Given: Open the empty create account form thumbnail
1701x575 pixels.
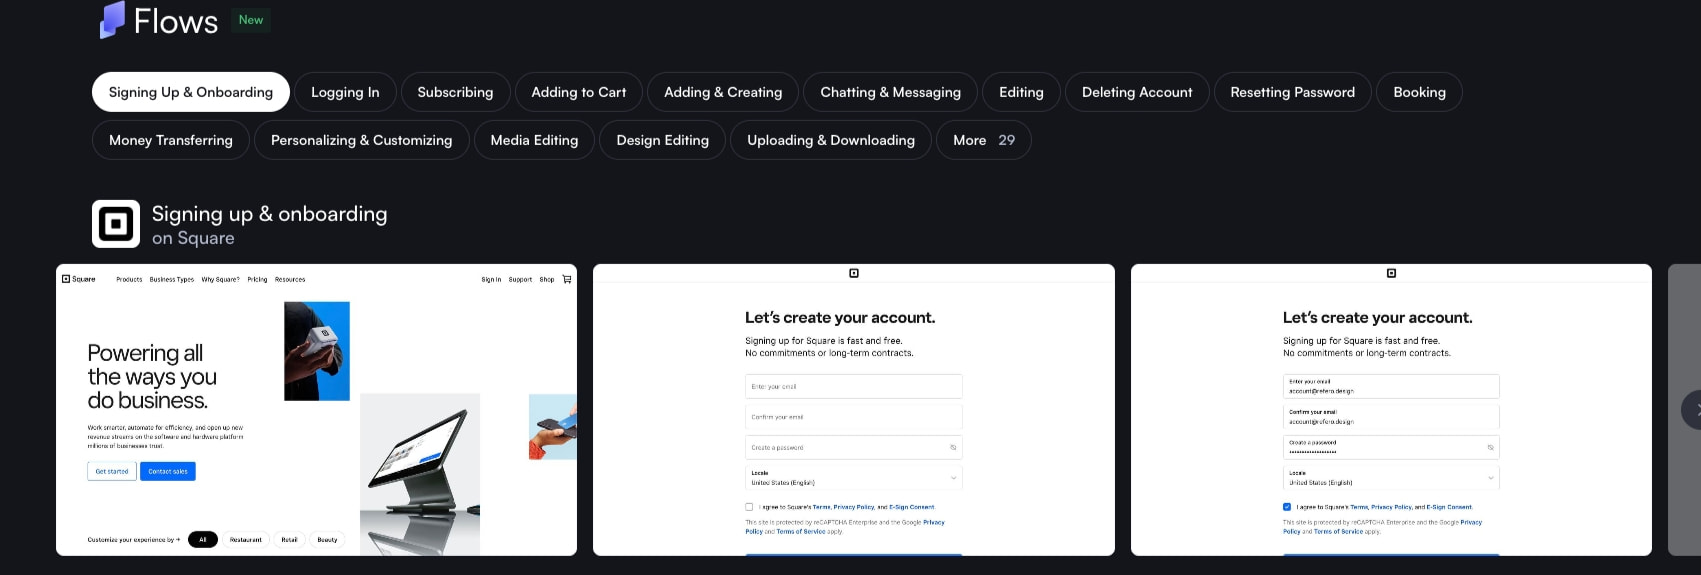Looking at the screenshot, I should (854, 410).
